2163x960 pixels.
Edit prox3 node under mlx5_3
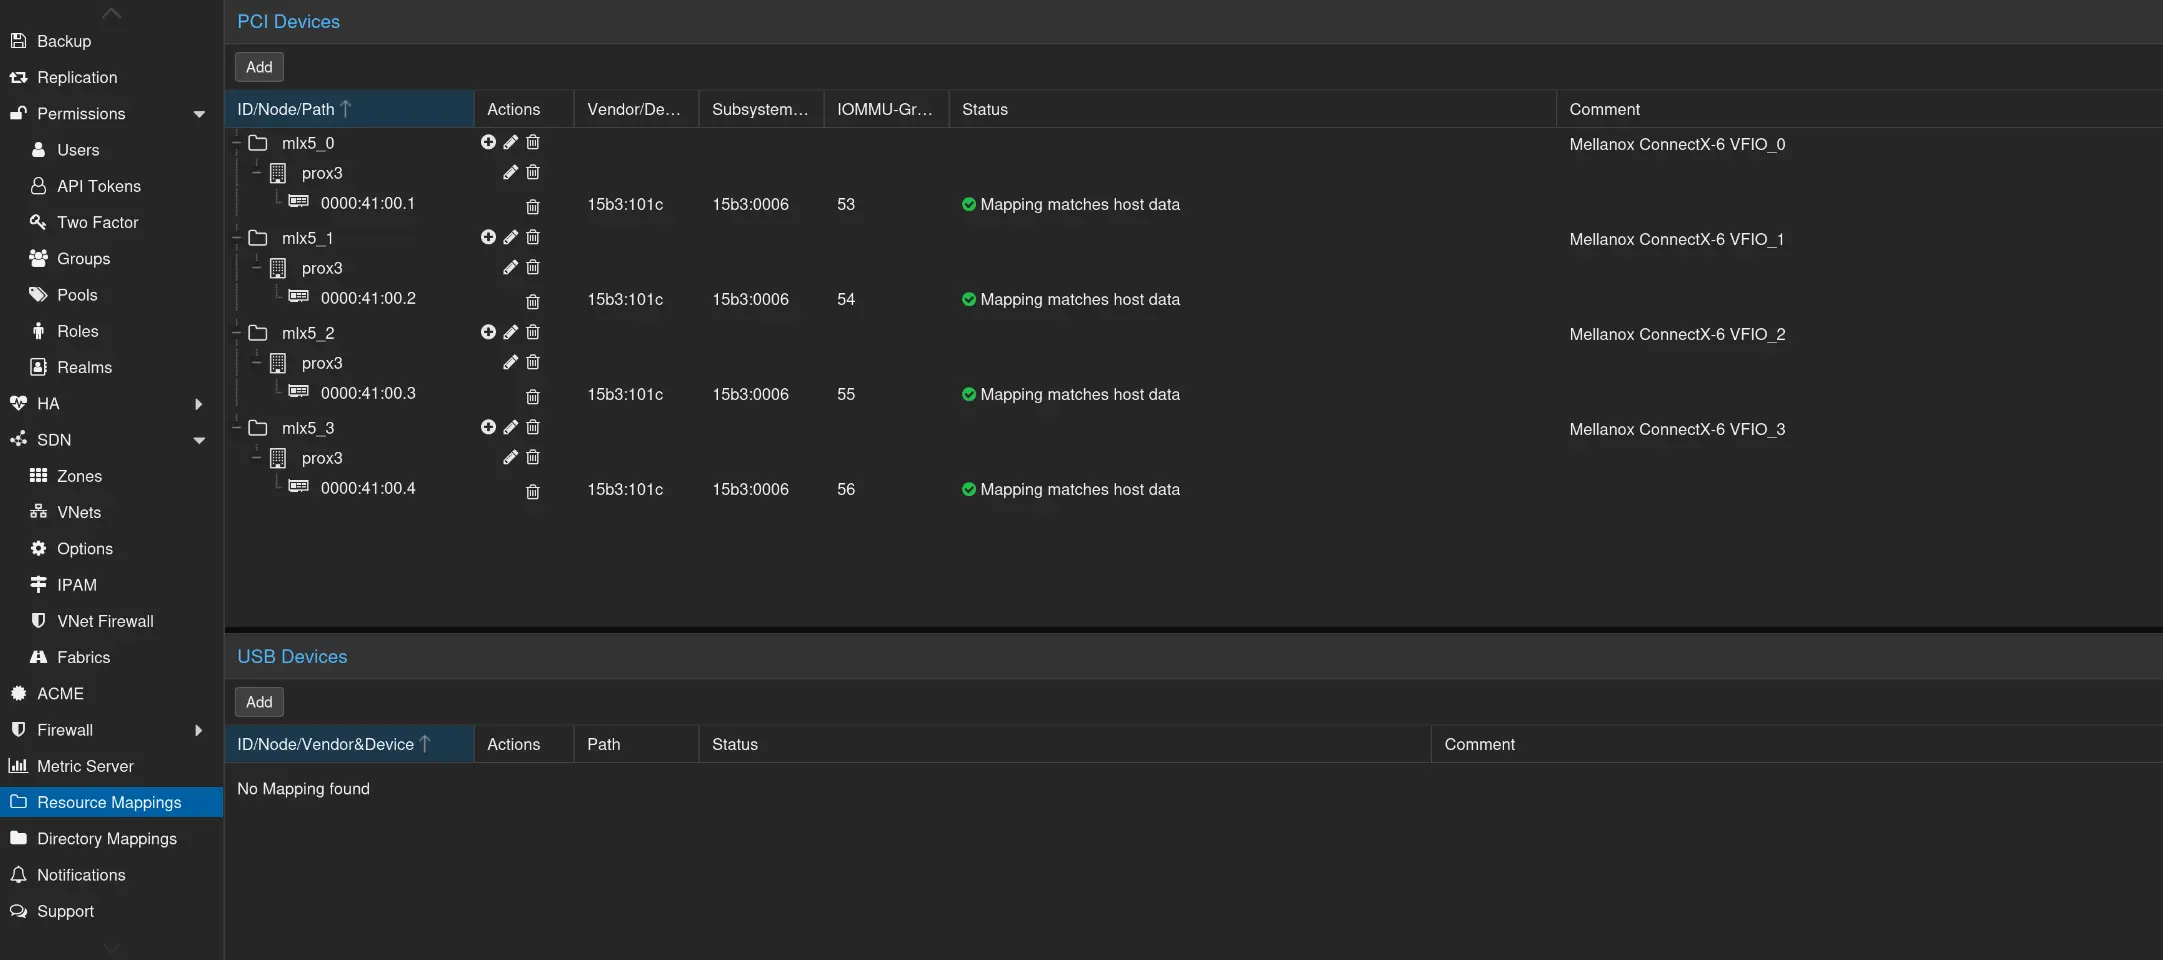[510, 458]
